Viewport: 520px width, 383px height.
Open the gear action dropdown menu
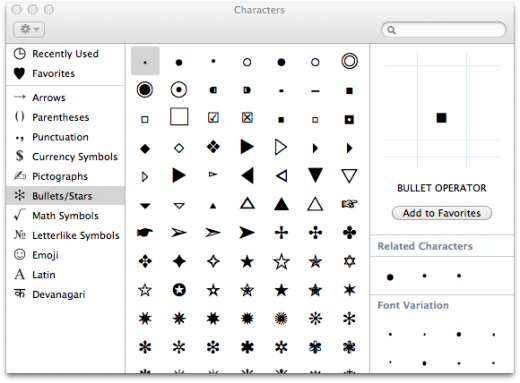click(29, 29)
